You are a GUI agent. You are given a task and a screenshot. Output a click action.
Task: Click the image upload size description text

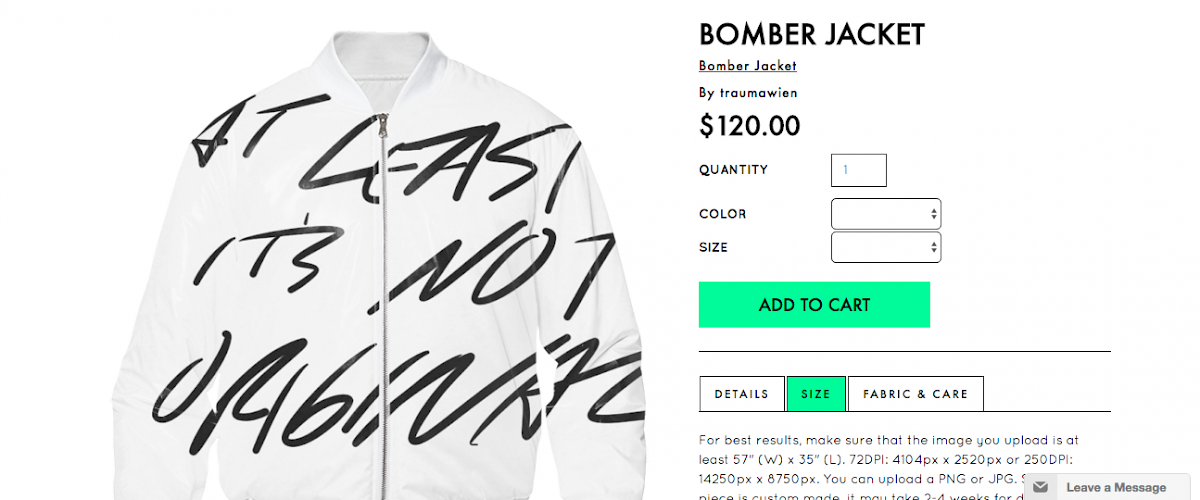(x=890, y=458)
